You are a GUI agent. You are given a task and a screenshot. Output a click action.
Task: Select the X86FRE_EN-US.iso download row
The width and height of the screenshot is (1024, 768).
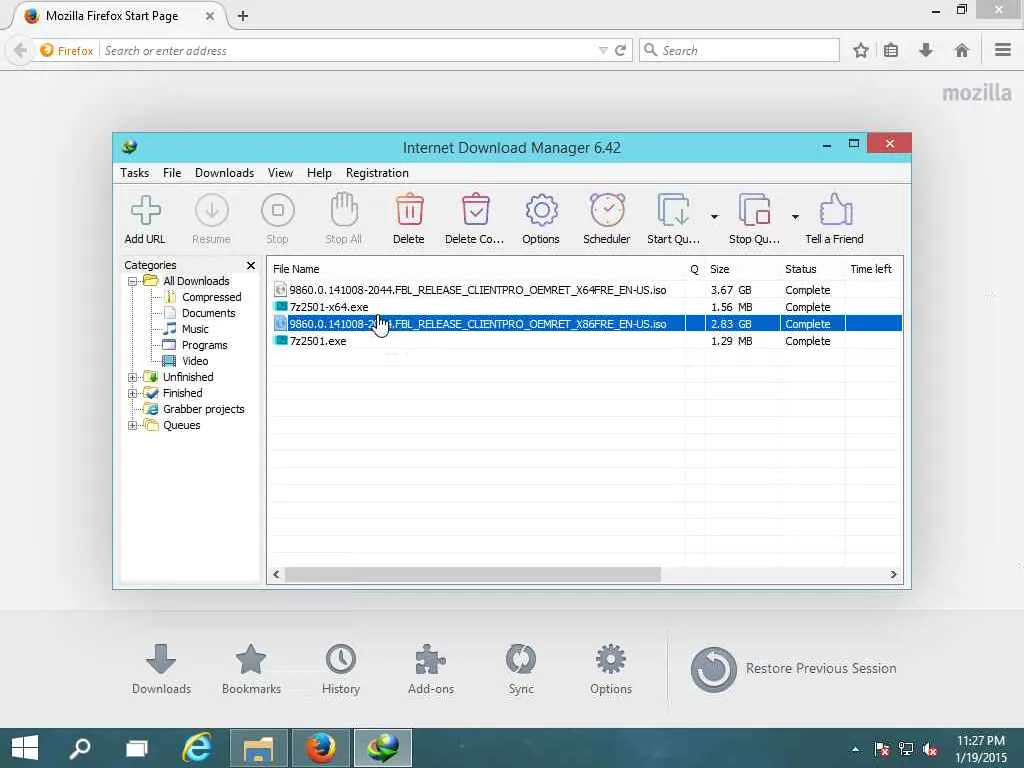tap(585, 324)
